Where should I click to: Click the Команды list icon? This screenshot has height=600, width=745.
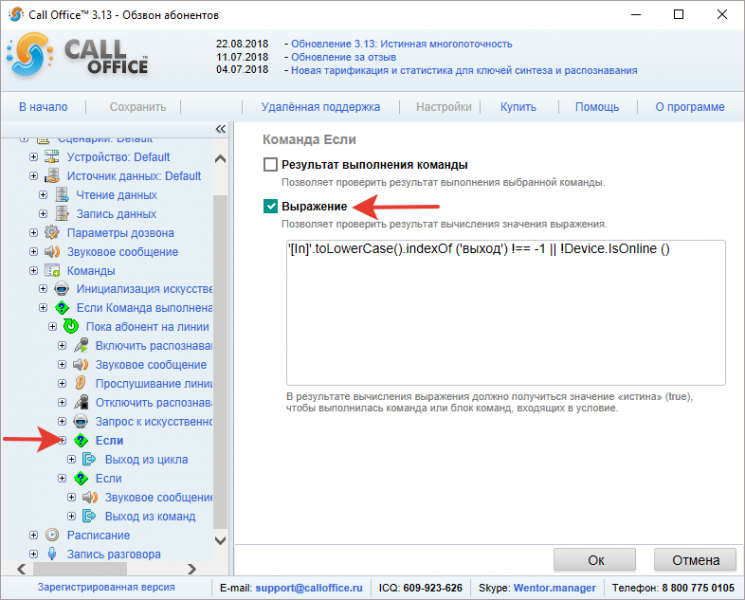coord(52,271)
